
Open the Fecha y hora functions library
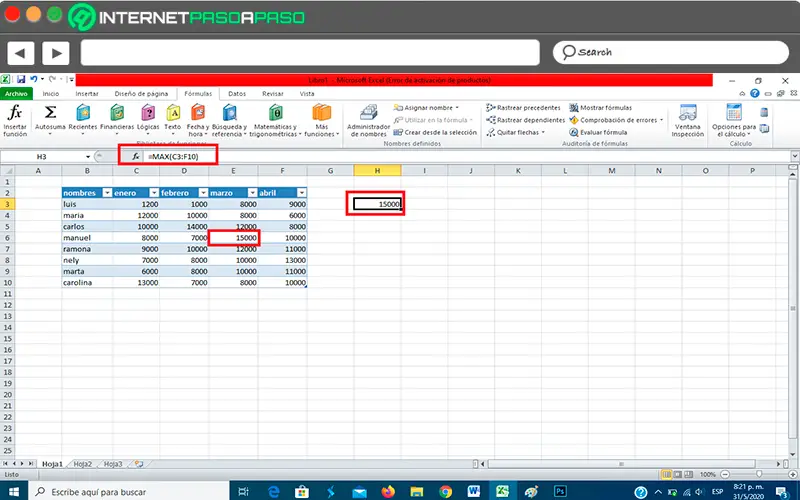tap(198, 120)
